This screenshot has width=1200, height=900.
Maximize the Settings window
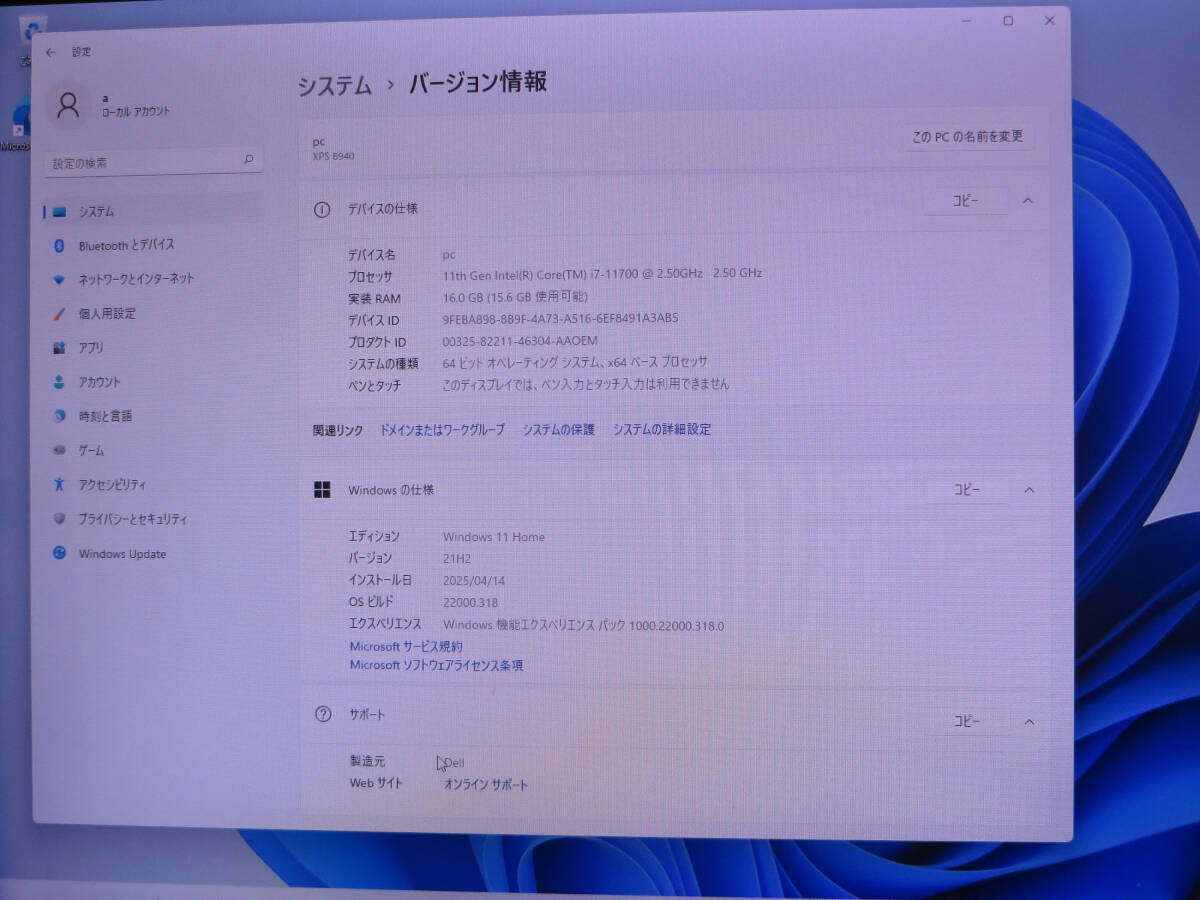click(x=1008, y=21)
